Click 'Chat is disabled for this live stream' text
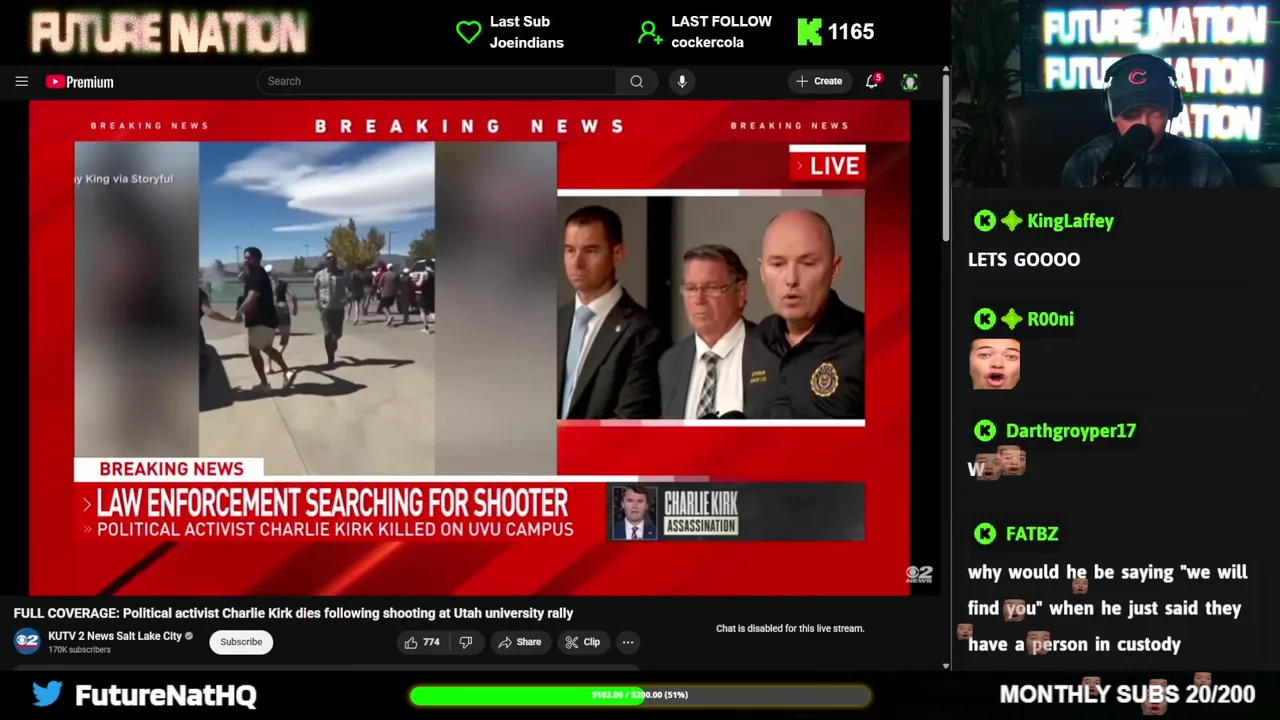Image resolution: width=1280 pixels, height=720 pixels. coord(790,628)
